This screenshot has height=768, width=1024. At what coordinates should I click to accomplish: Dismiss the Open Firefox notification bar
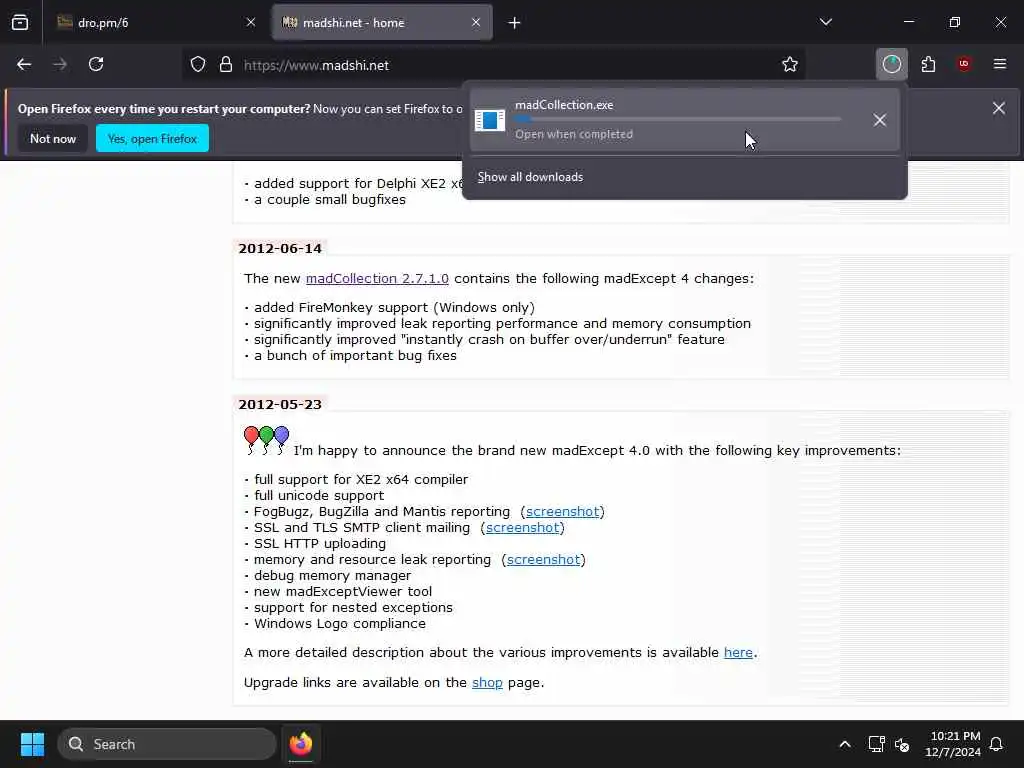pos(999,108)
